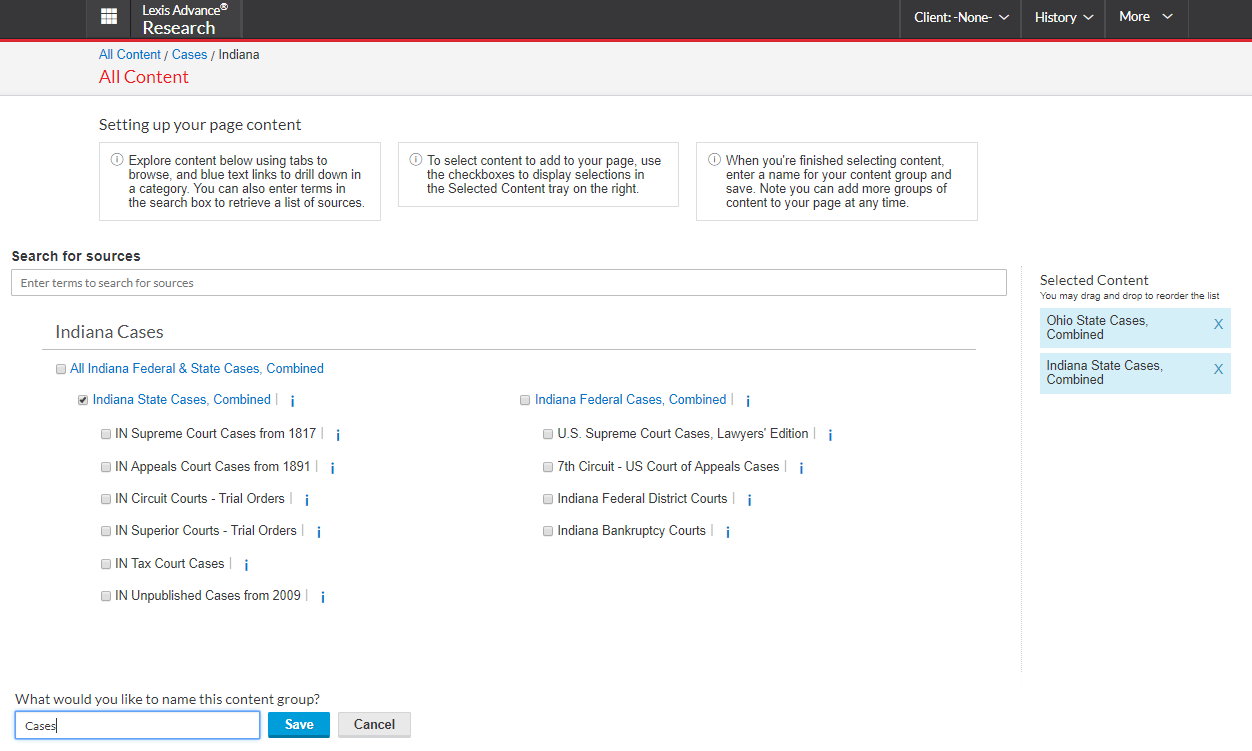
Task: Click the search for sources field
Action: pyautogui.click(x=509, y=283)
